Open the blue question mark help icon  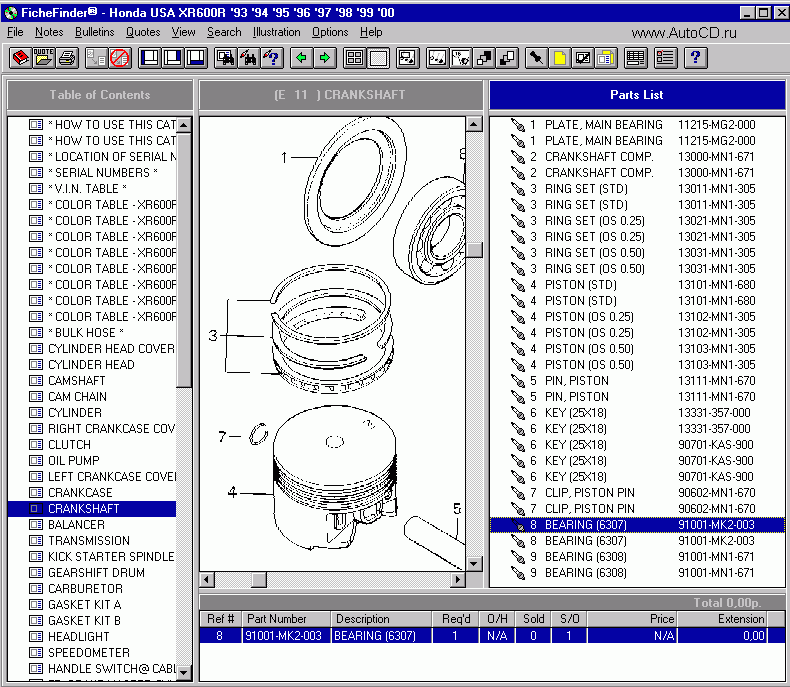point(696,58)
